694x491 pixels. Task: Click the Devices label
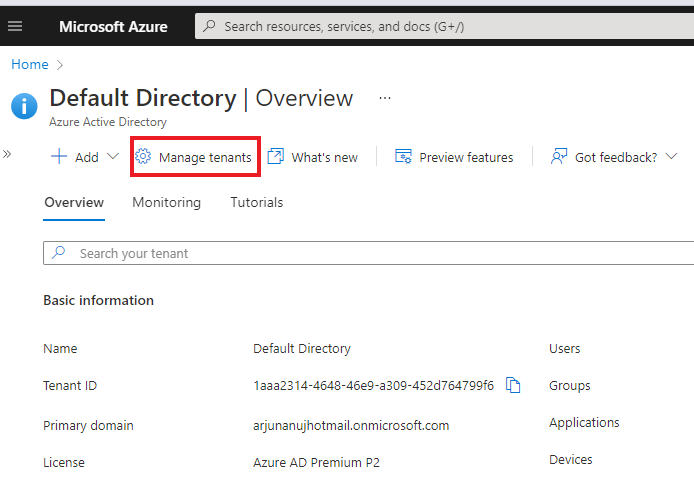pos(571,460)
